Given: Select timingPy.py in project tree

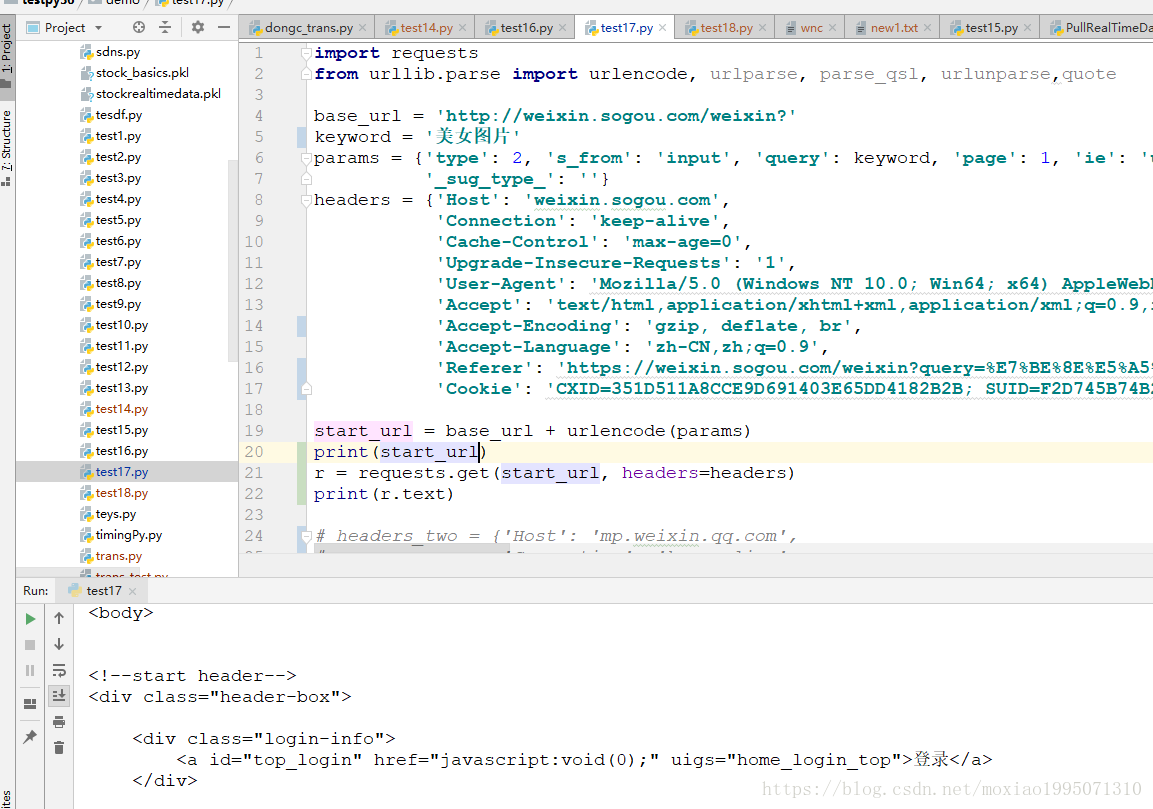Looking at the screenshot, I should [x=129, y=535].
